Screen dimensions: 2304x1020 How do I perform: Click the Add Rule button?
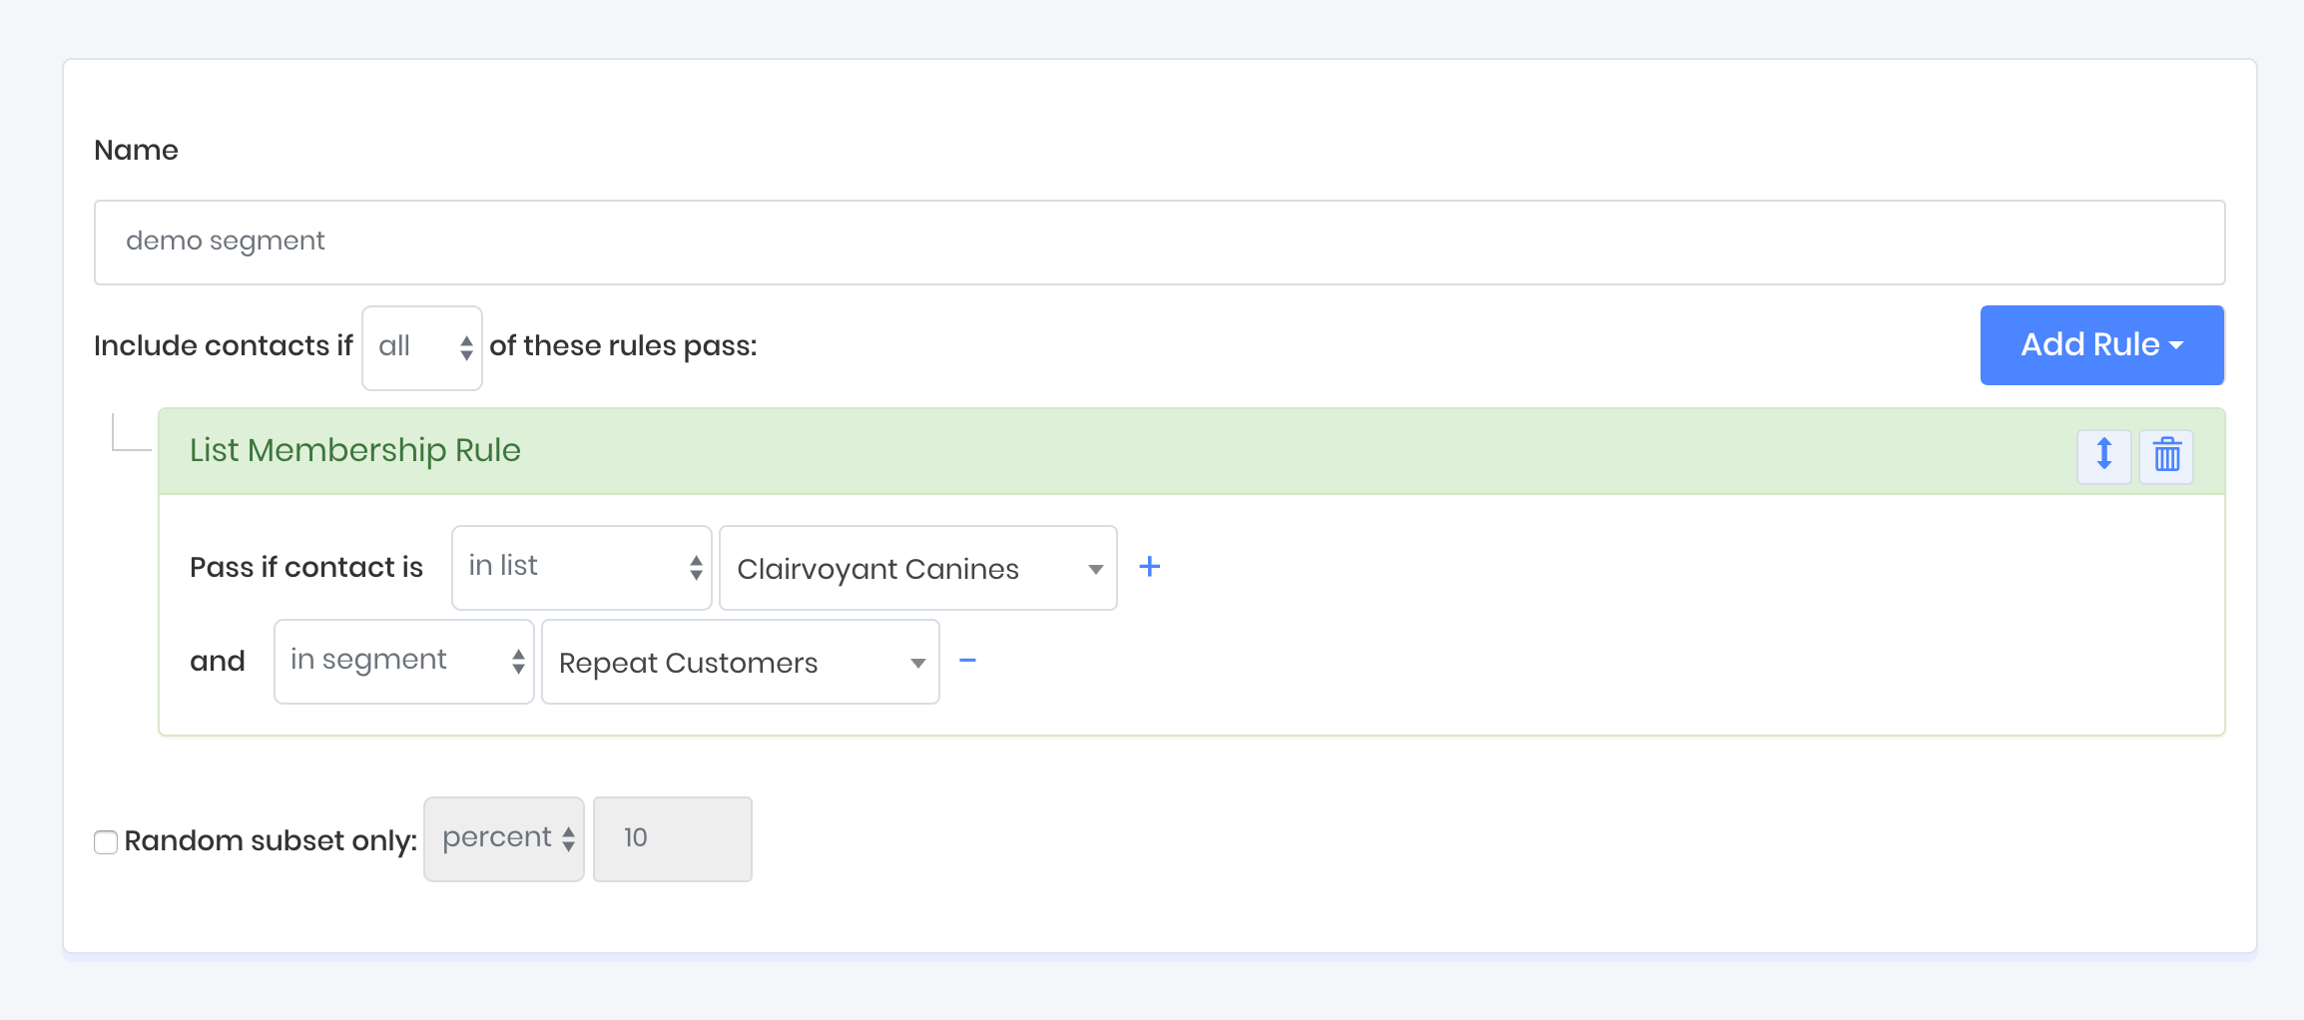coord(2101,345)
